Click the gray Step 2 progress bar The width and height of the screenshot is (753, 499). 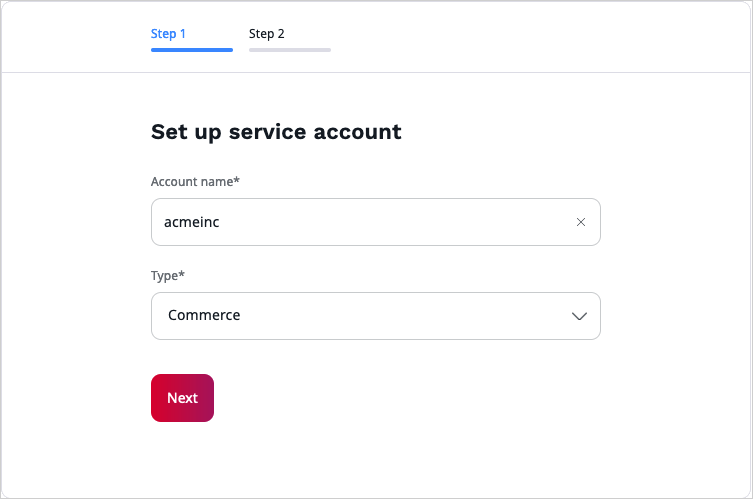[289, 49]
